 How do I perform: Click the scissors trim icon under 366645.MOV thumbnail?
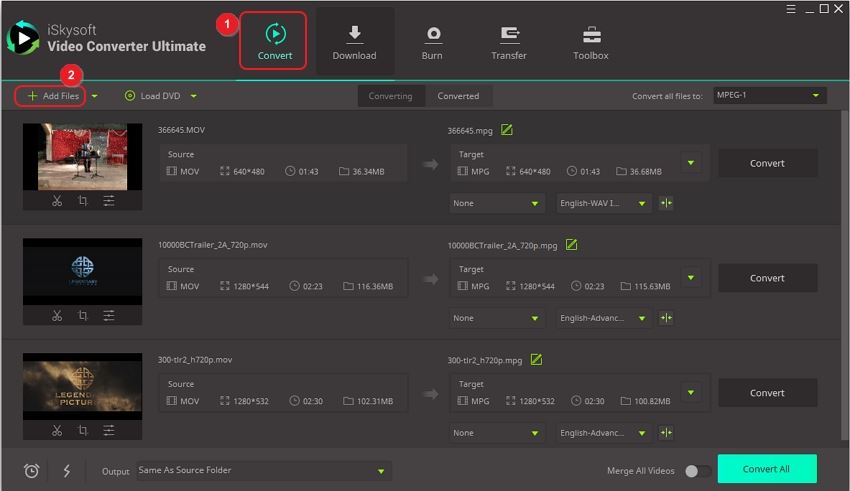click(57, 201)
